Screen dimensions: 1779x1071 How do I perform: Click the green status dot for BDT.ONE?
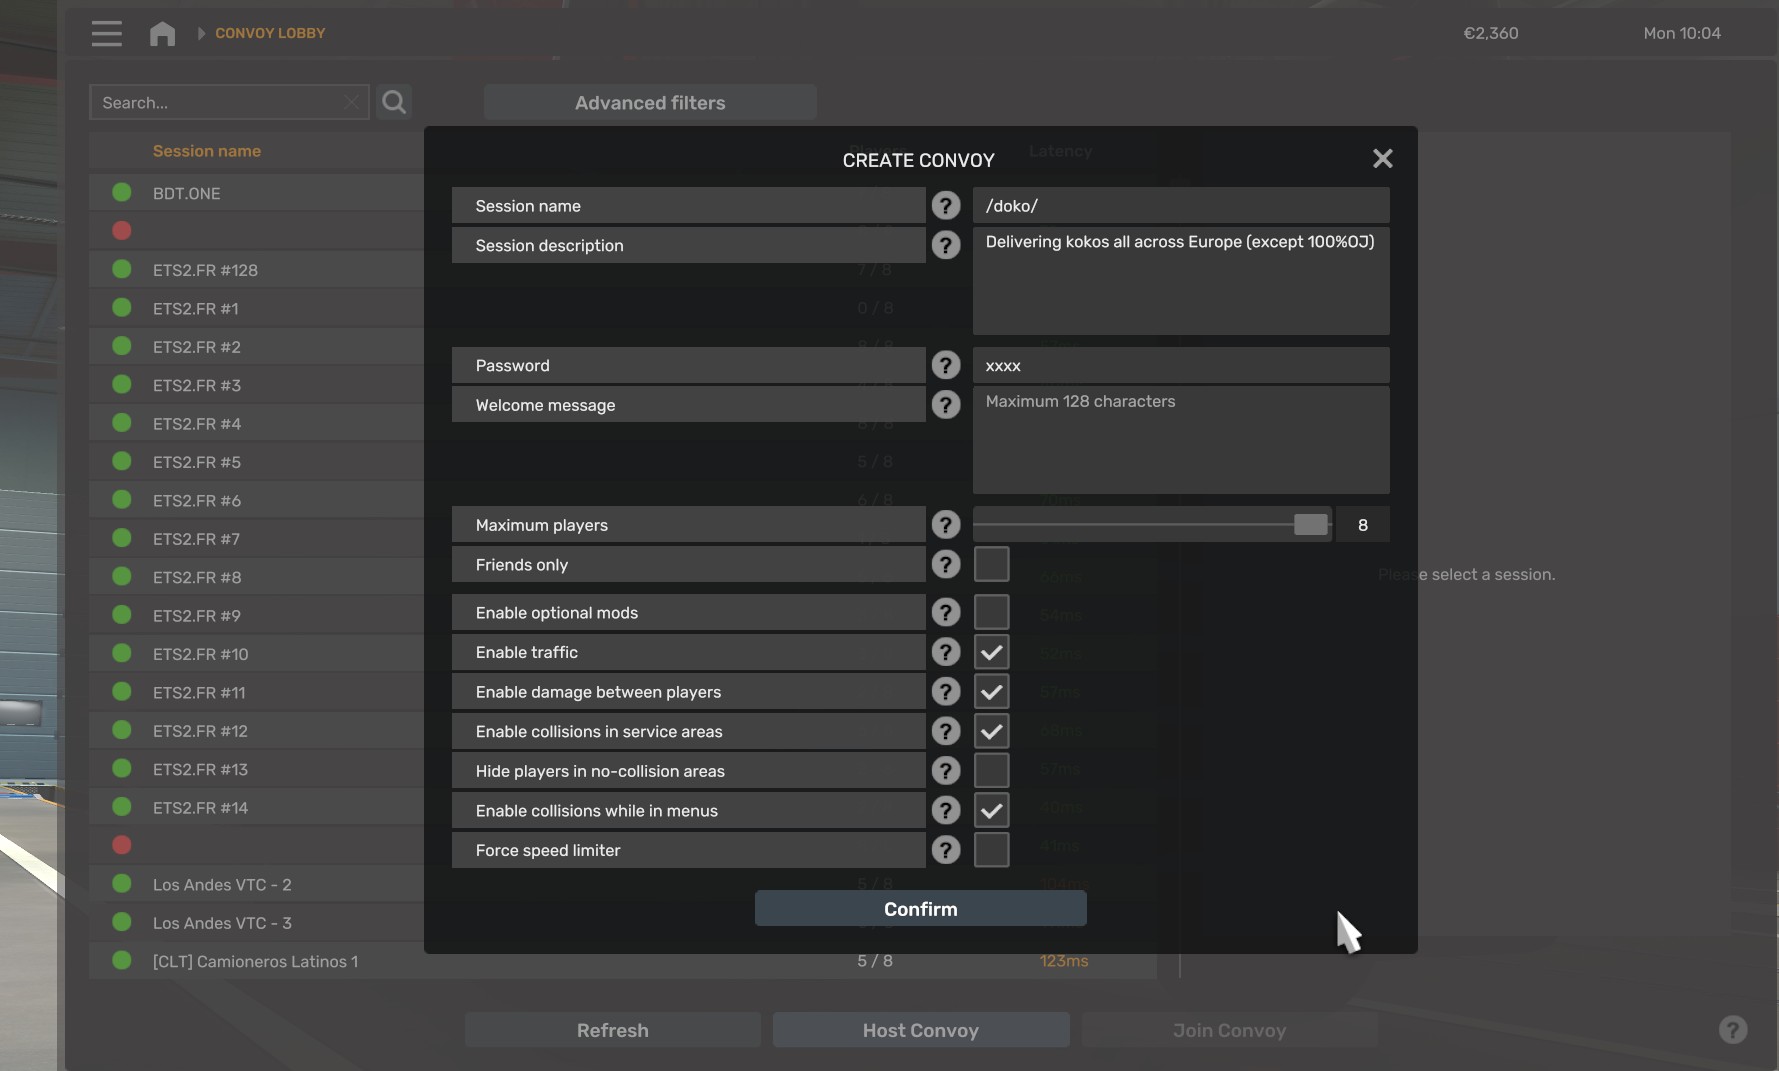(x=122, y=192)
